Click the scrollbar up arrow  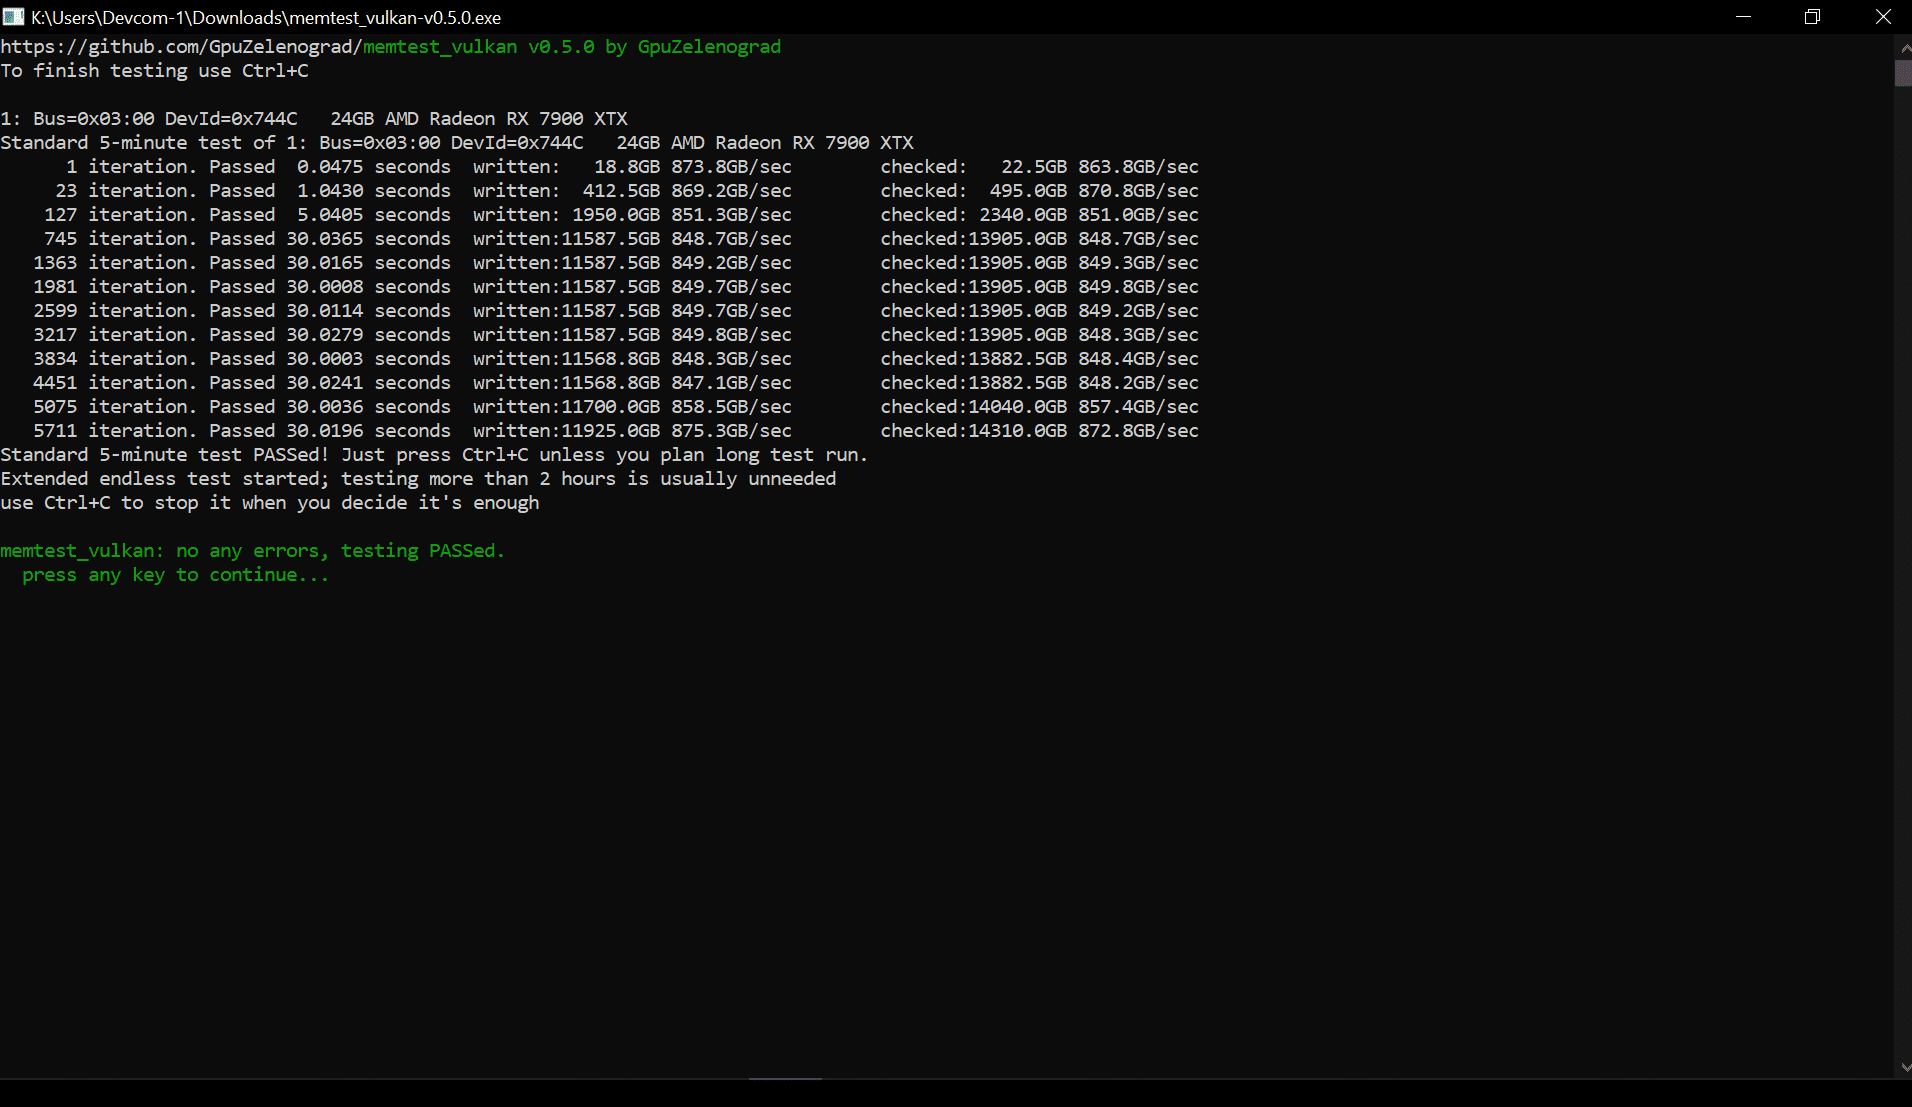(x=1903, y=47)
